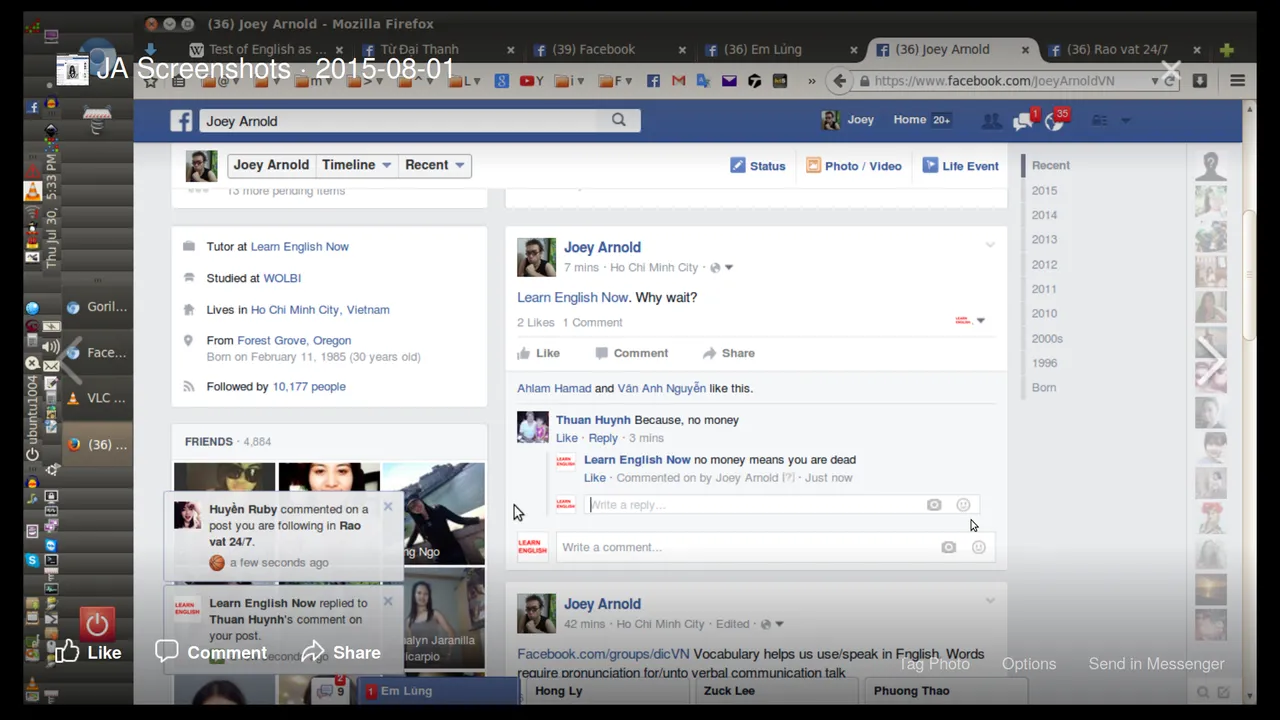Open the Firefox downloads icon
Viewport: 1280px width, 720px height.
(x=1200, y=81)
